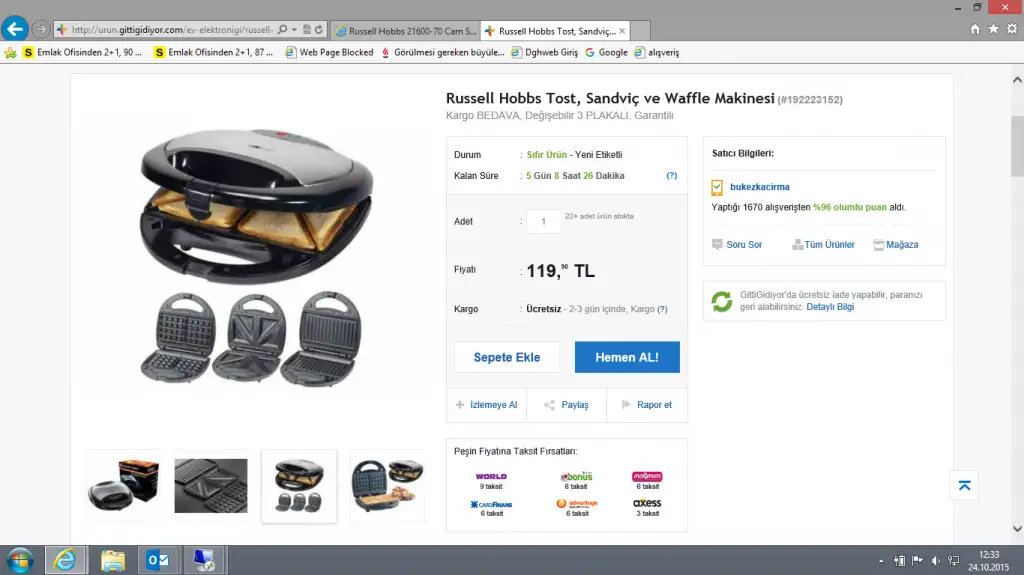
Task: Select the grill plates thumbnail image
Action: 211,485
